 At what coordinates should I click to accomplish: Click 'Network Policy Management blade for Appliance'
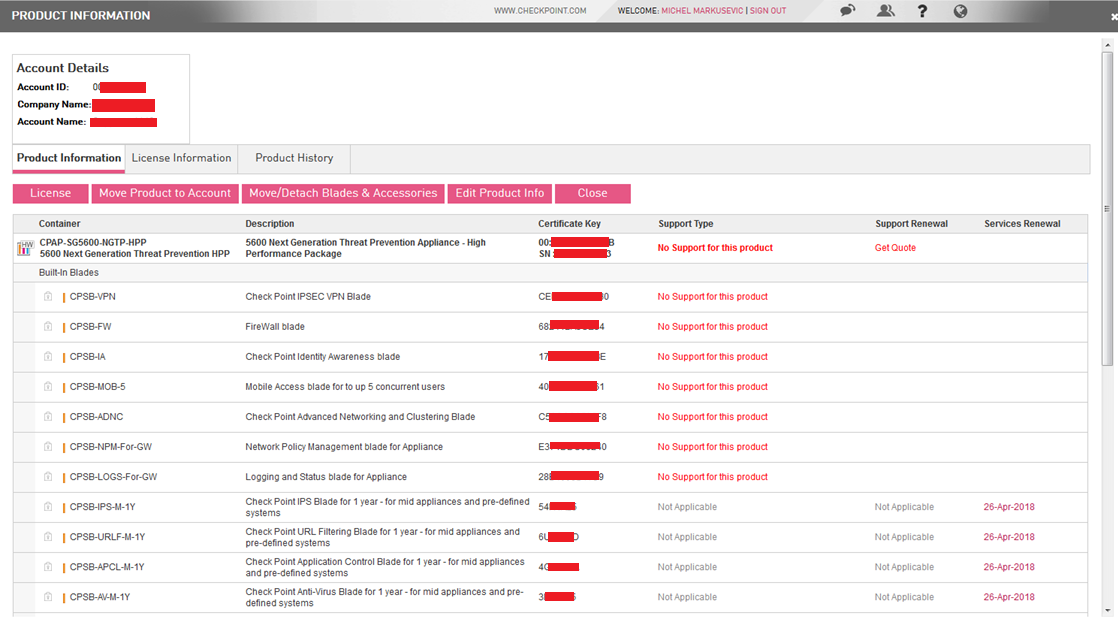point(344,447)
